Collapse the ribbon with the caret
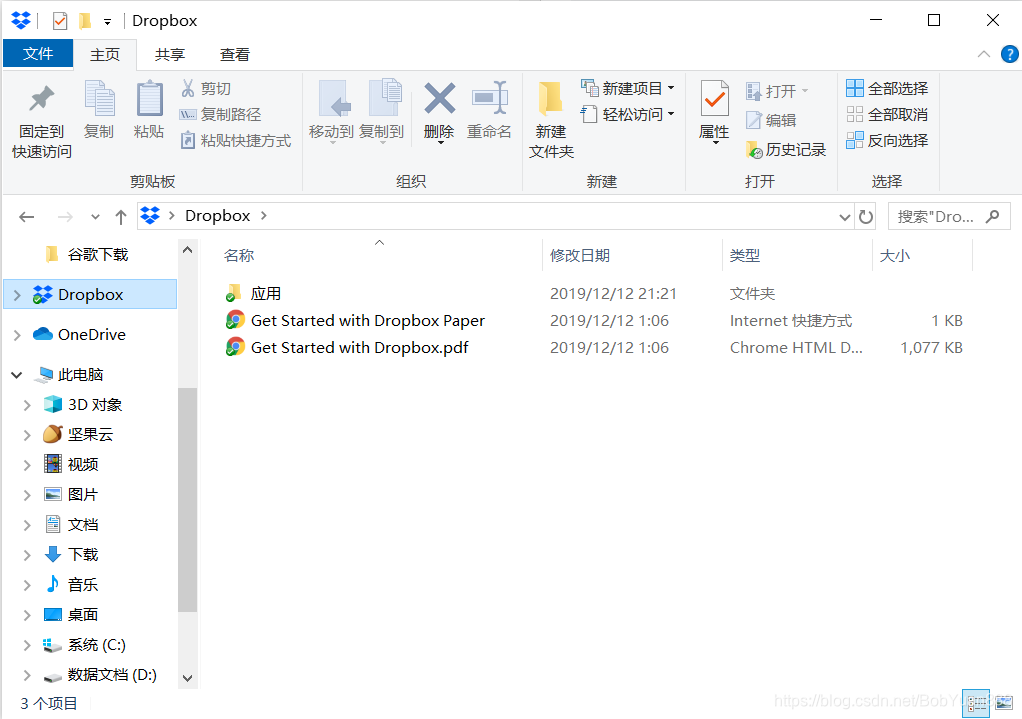Image resolution: width=1022 pixels, height=719 pixels. pyautogui.click(x=984, y=54)
